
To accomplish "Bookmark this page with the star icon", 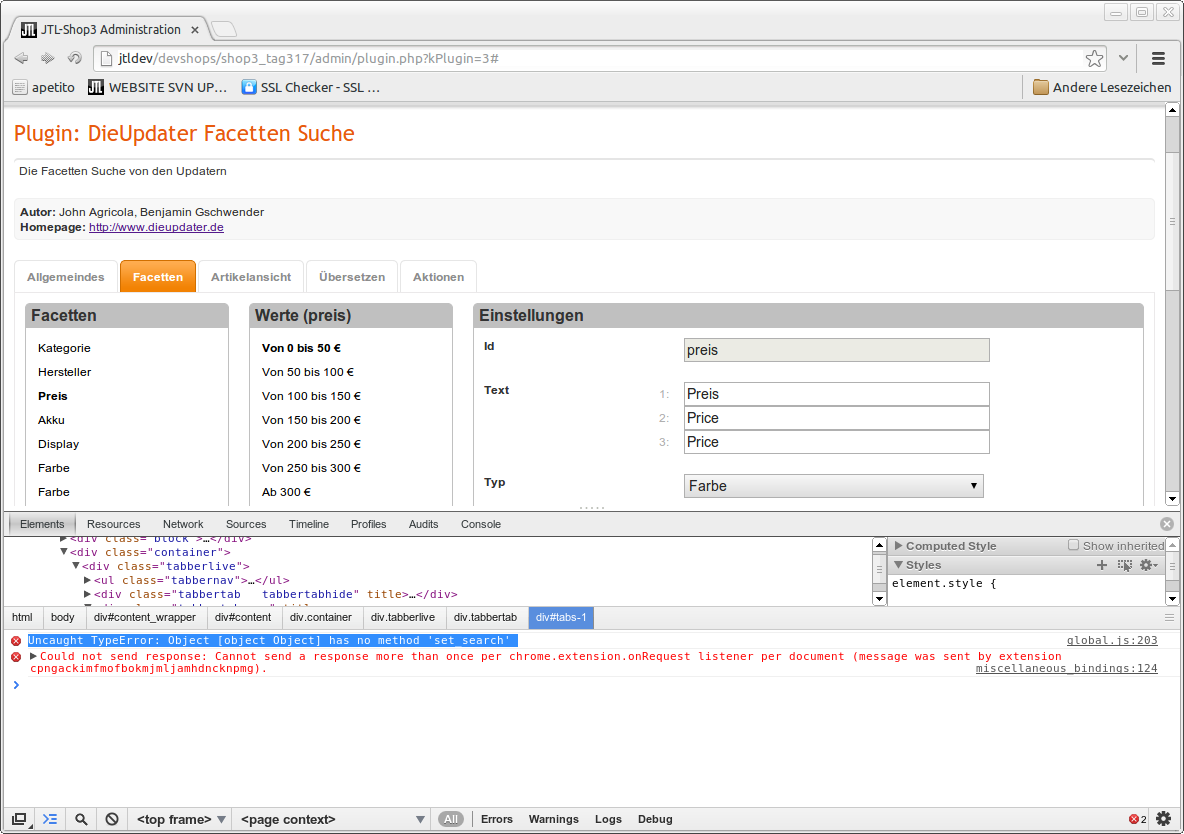I will tap(1094, 58).
